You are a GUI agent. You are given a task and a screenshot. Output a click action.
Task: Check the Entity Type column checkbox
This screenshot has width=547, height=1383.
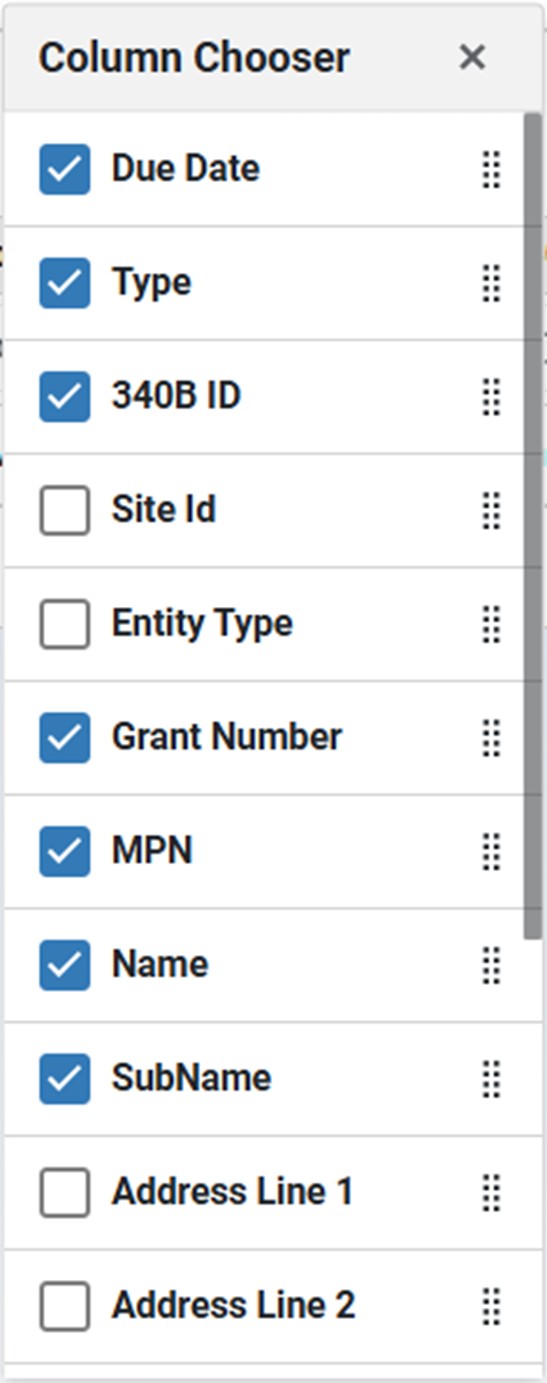pos(65,624)
